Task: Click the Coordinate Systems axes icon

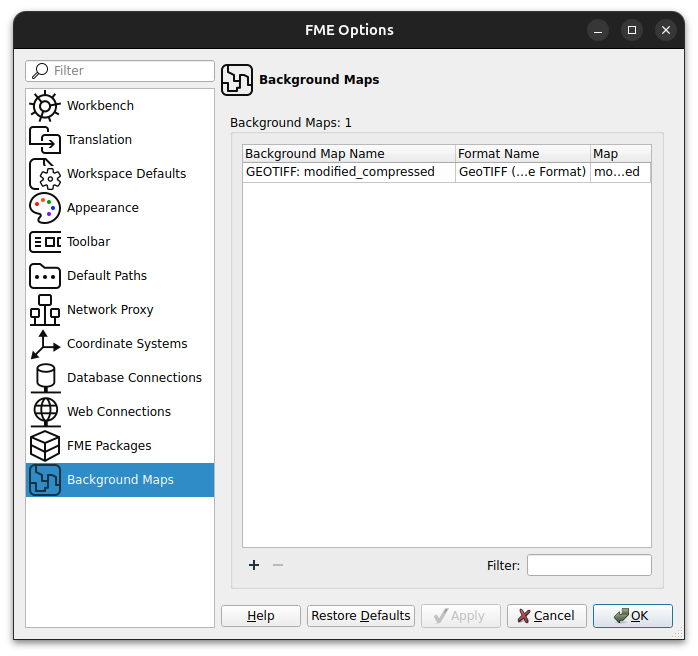Action: (x=45, y=344)
